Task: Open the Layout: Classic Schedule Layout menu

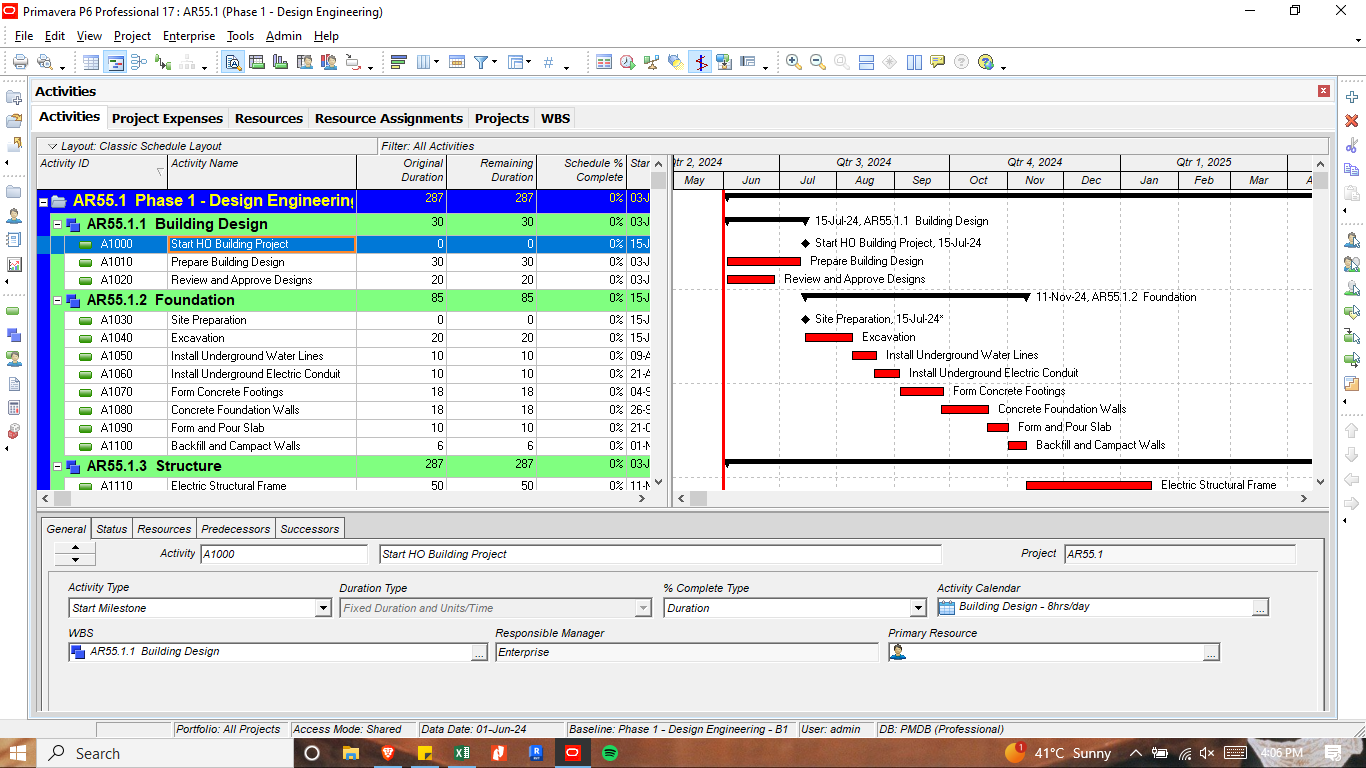Action: point(136,146)
